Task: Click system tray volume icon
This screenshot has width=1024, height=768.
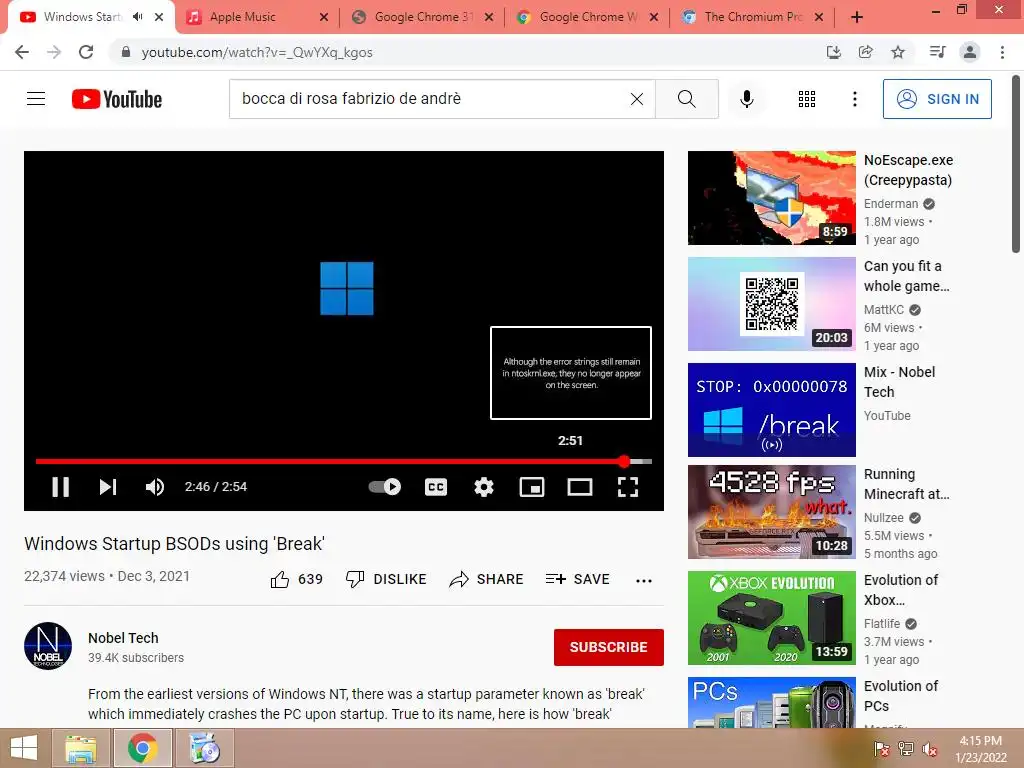Action: pos(929,748)
